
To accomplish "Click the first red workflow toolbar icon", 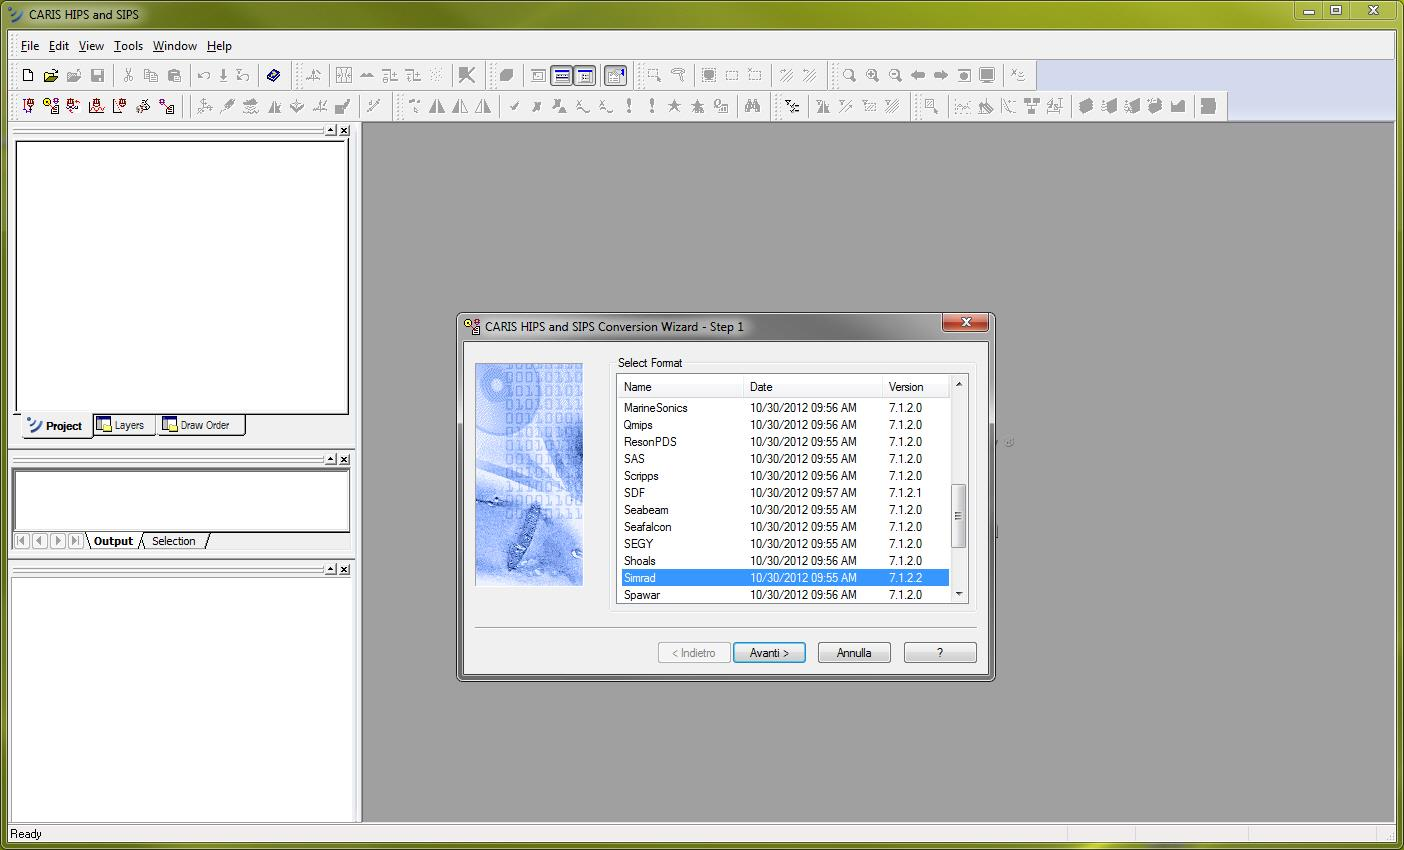I will pyautogui.click(x=28, y=106).
